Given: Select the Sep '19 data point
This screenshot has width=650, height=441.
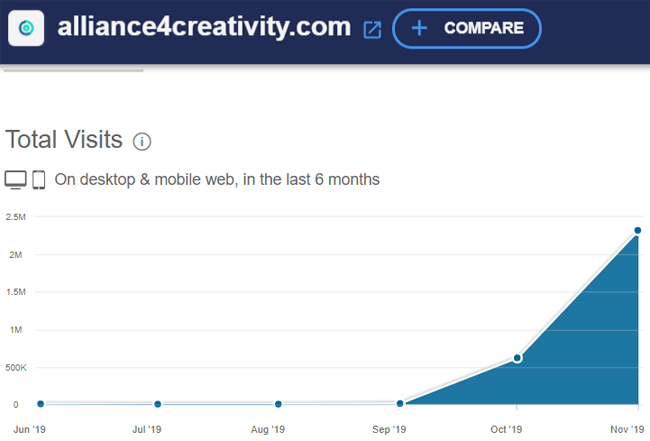Looking at the screenshot, I should tap(400, 403).
